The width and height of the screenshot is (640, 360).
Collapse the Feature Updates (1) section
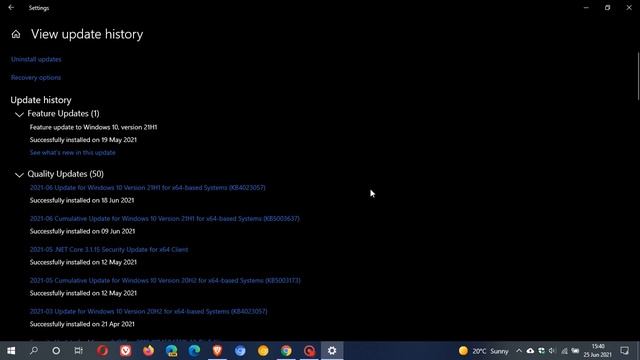pos(19,114)
